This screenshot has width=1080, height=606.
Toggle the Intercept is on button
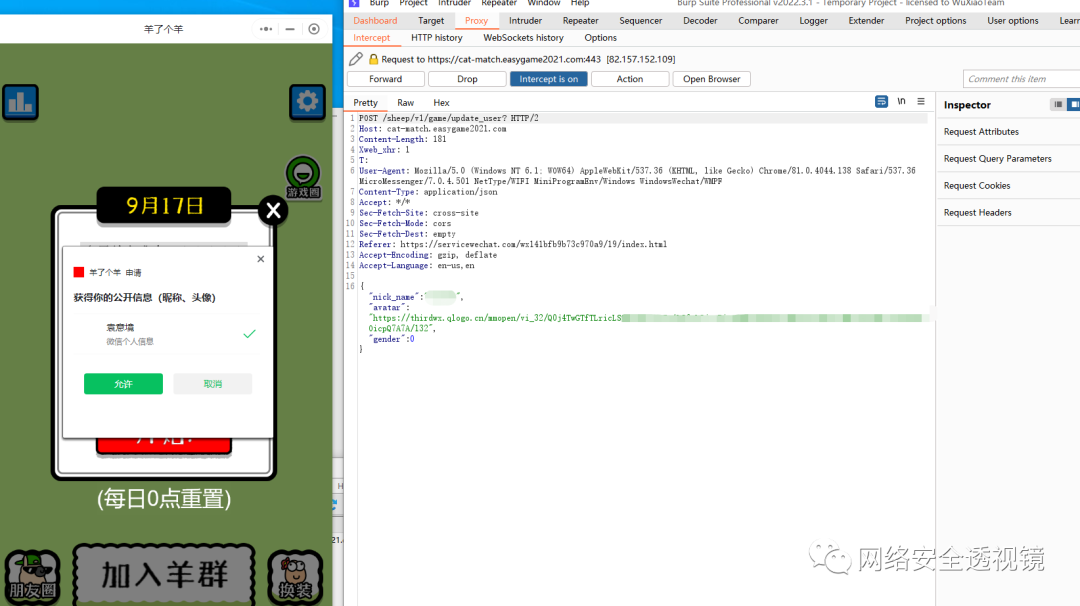pos(549,79)
